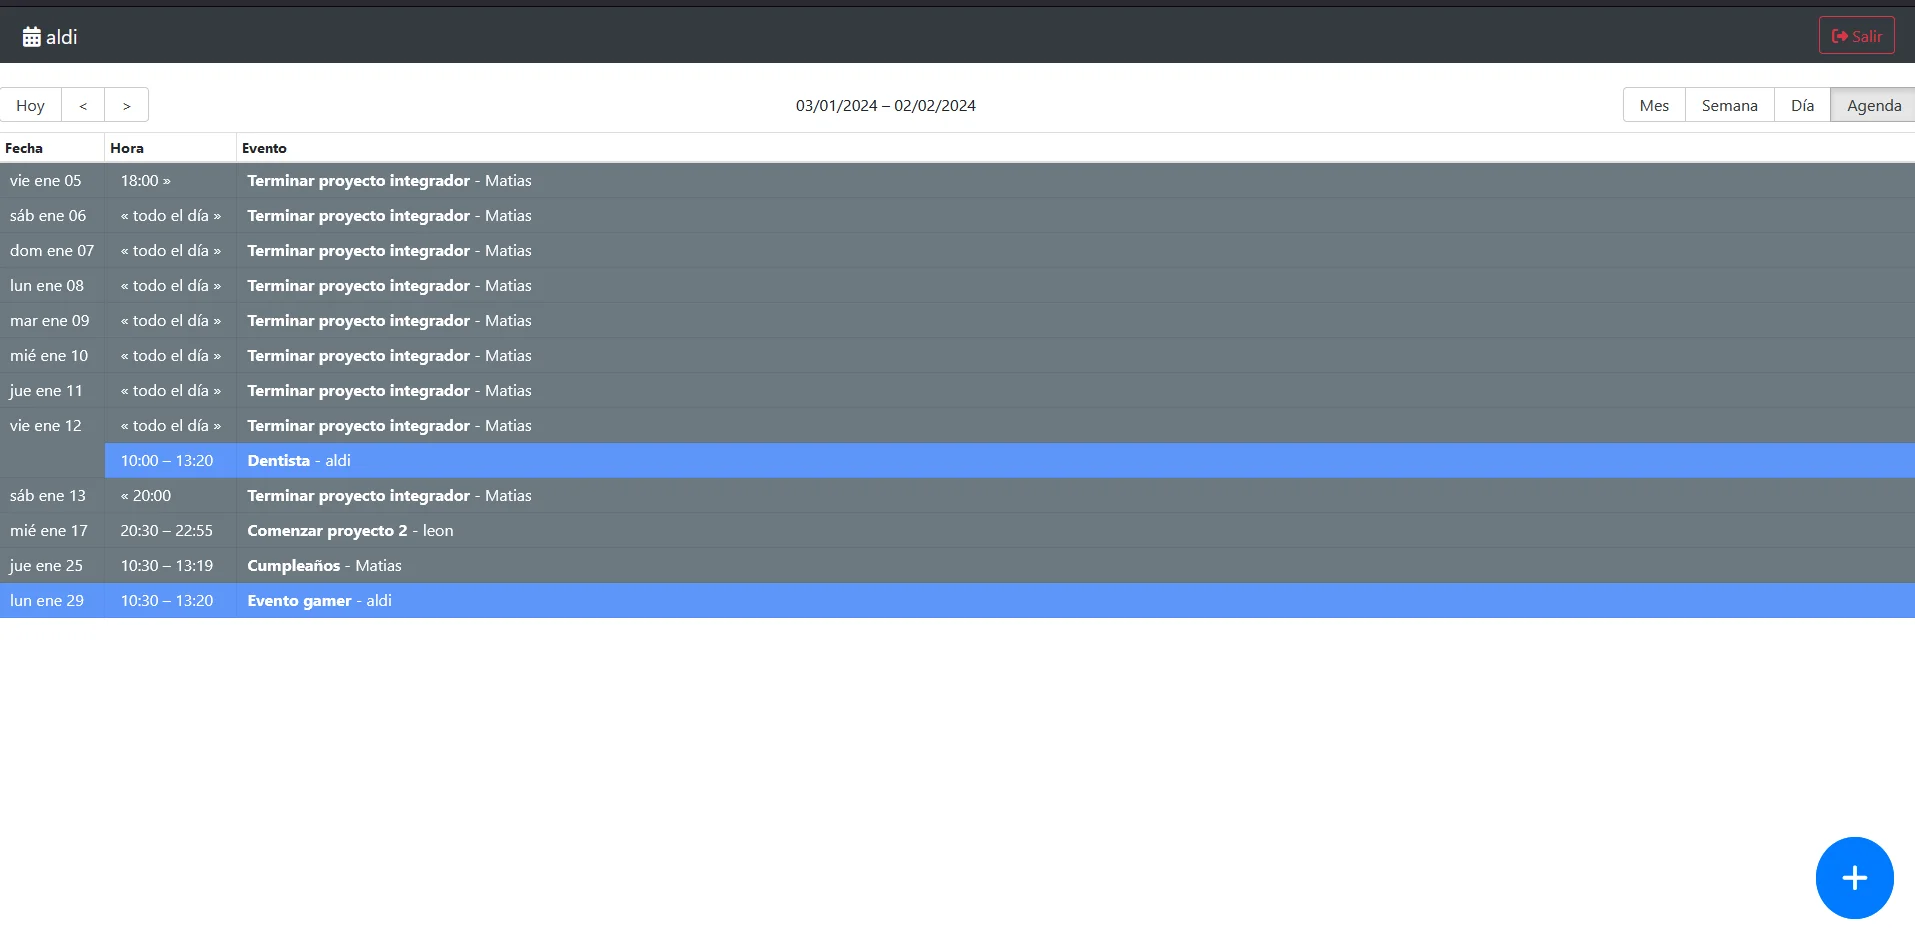Log out with the Salir button

1856,36
